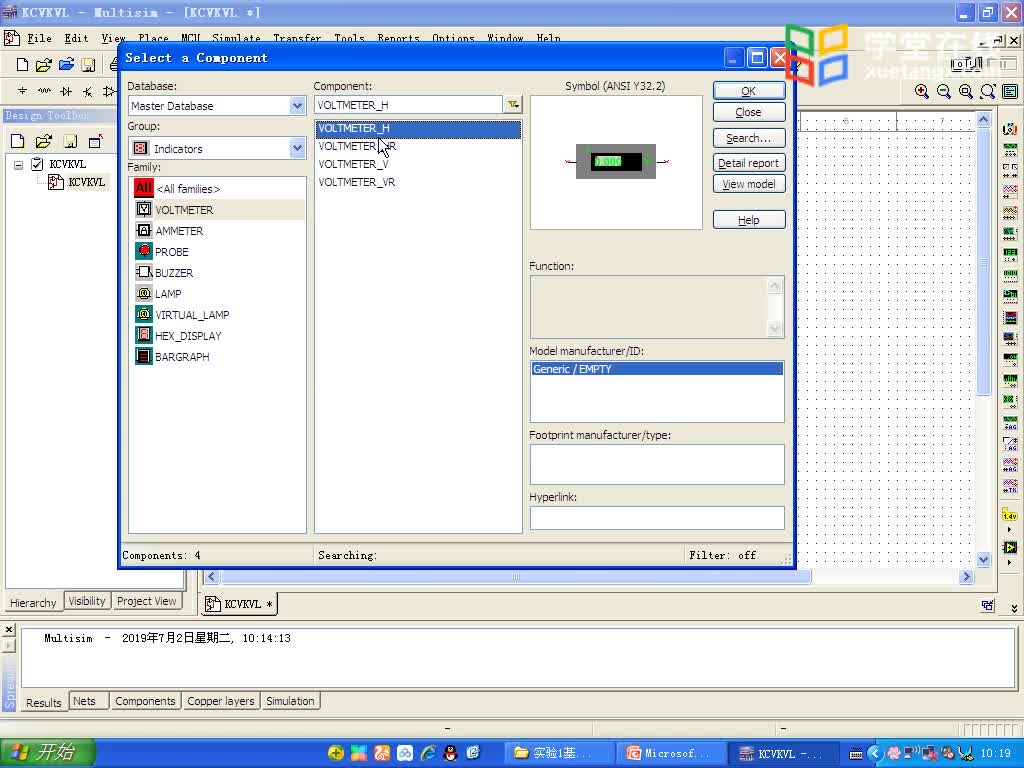Collapse the KCVKVL tree node
The height and width of the screenshot is (768, 1024).
(18, 165)
